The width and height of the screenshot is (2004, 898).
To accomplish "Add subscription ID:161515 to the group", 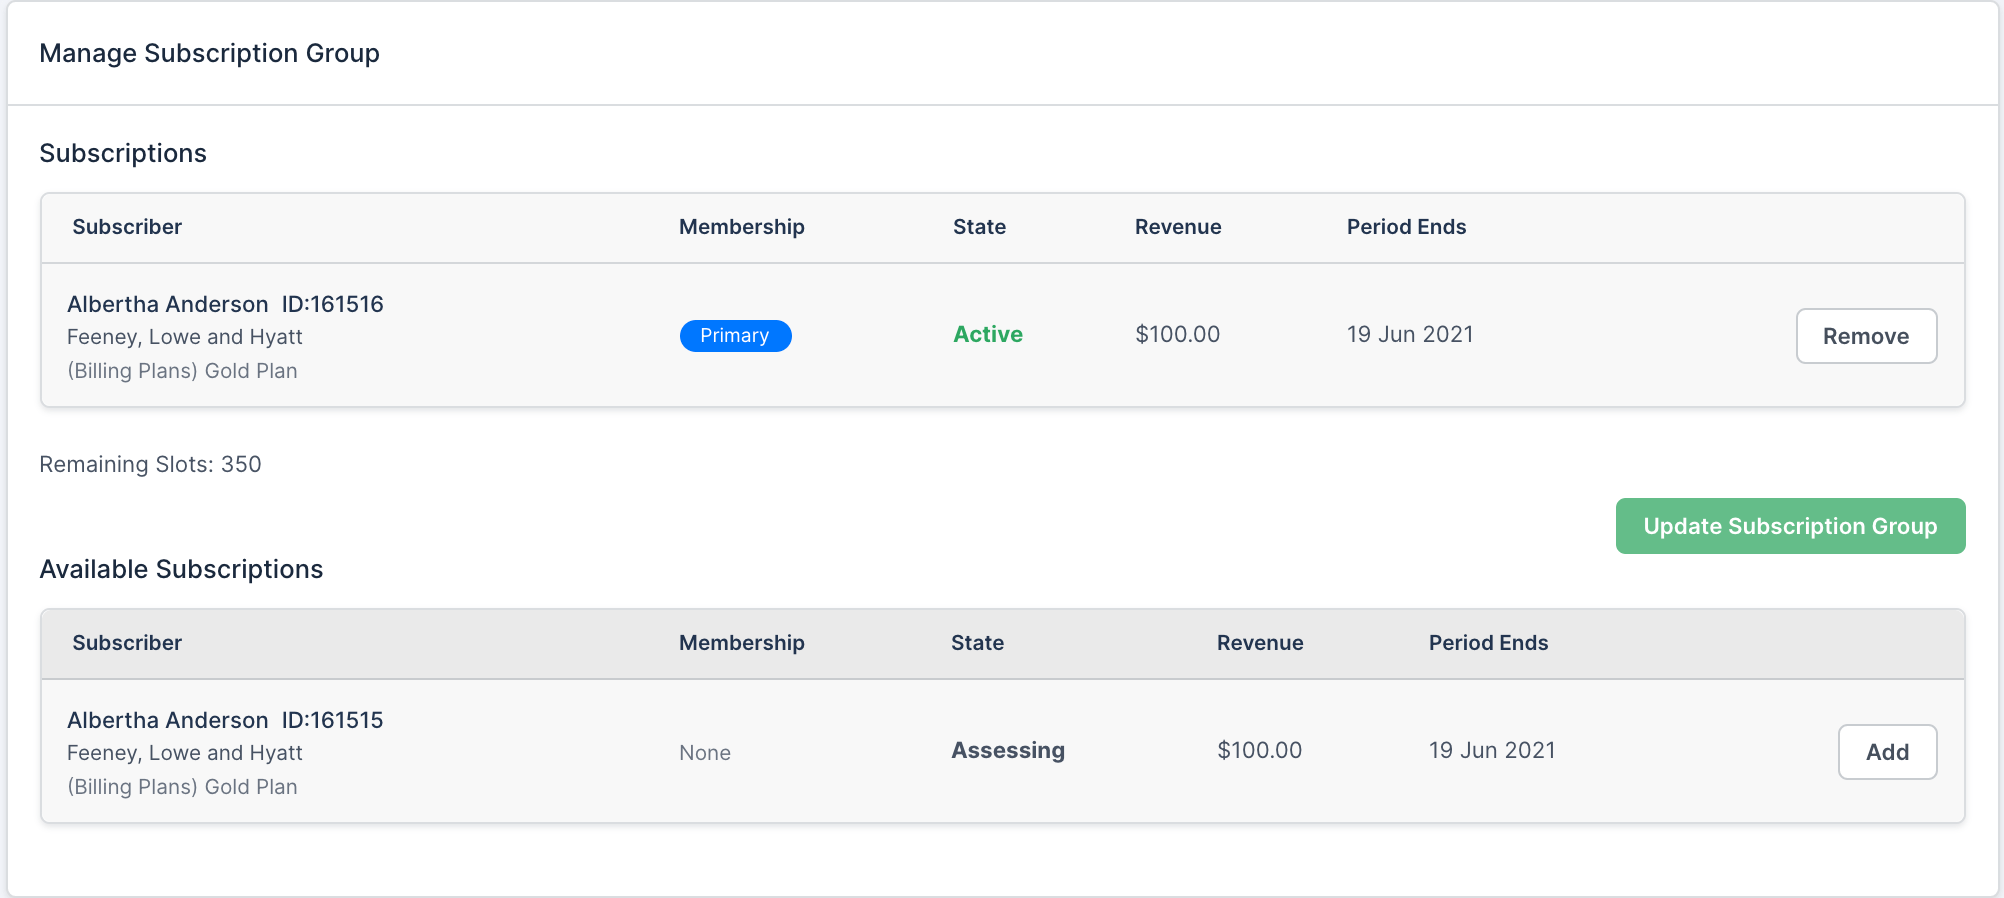I will pyautogui.click(x=1887, y=752).
